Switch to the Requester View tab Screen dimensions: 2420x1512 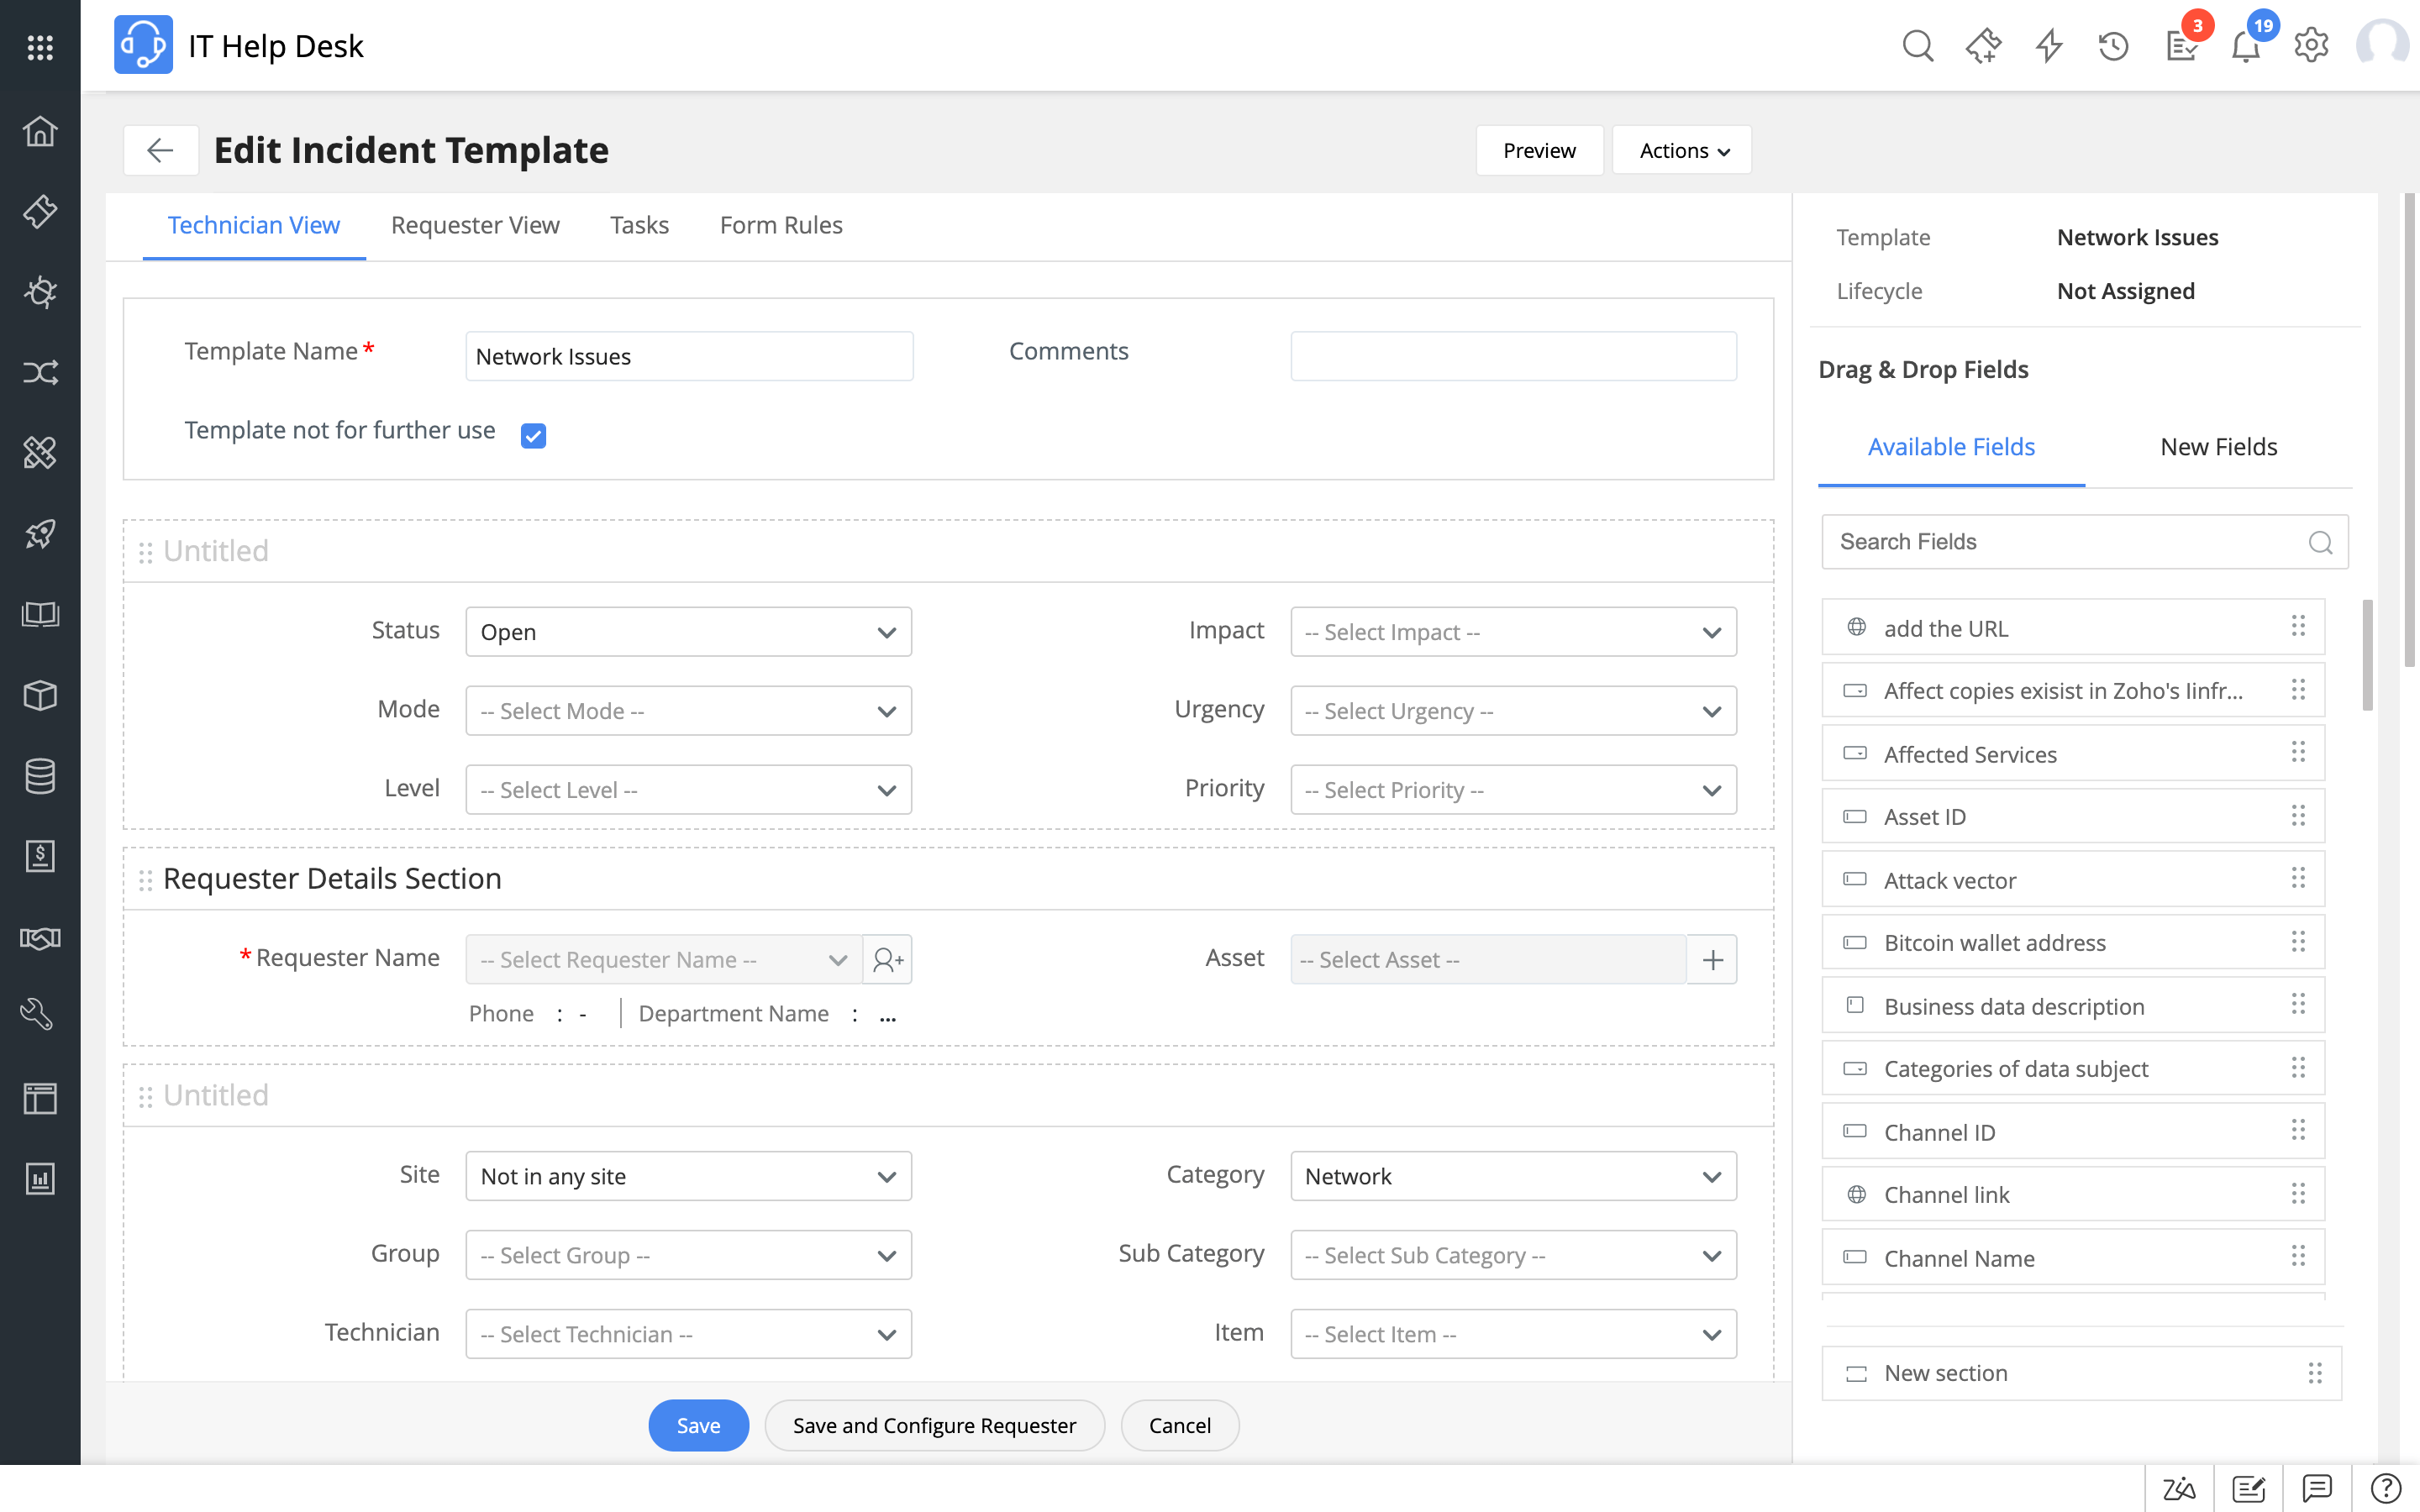click(475, 225)
